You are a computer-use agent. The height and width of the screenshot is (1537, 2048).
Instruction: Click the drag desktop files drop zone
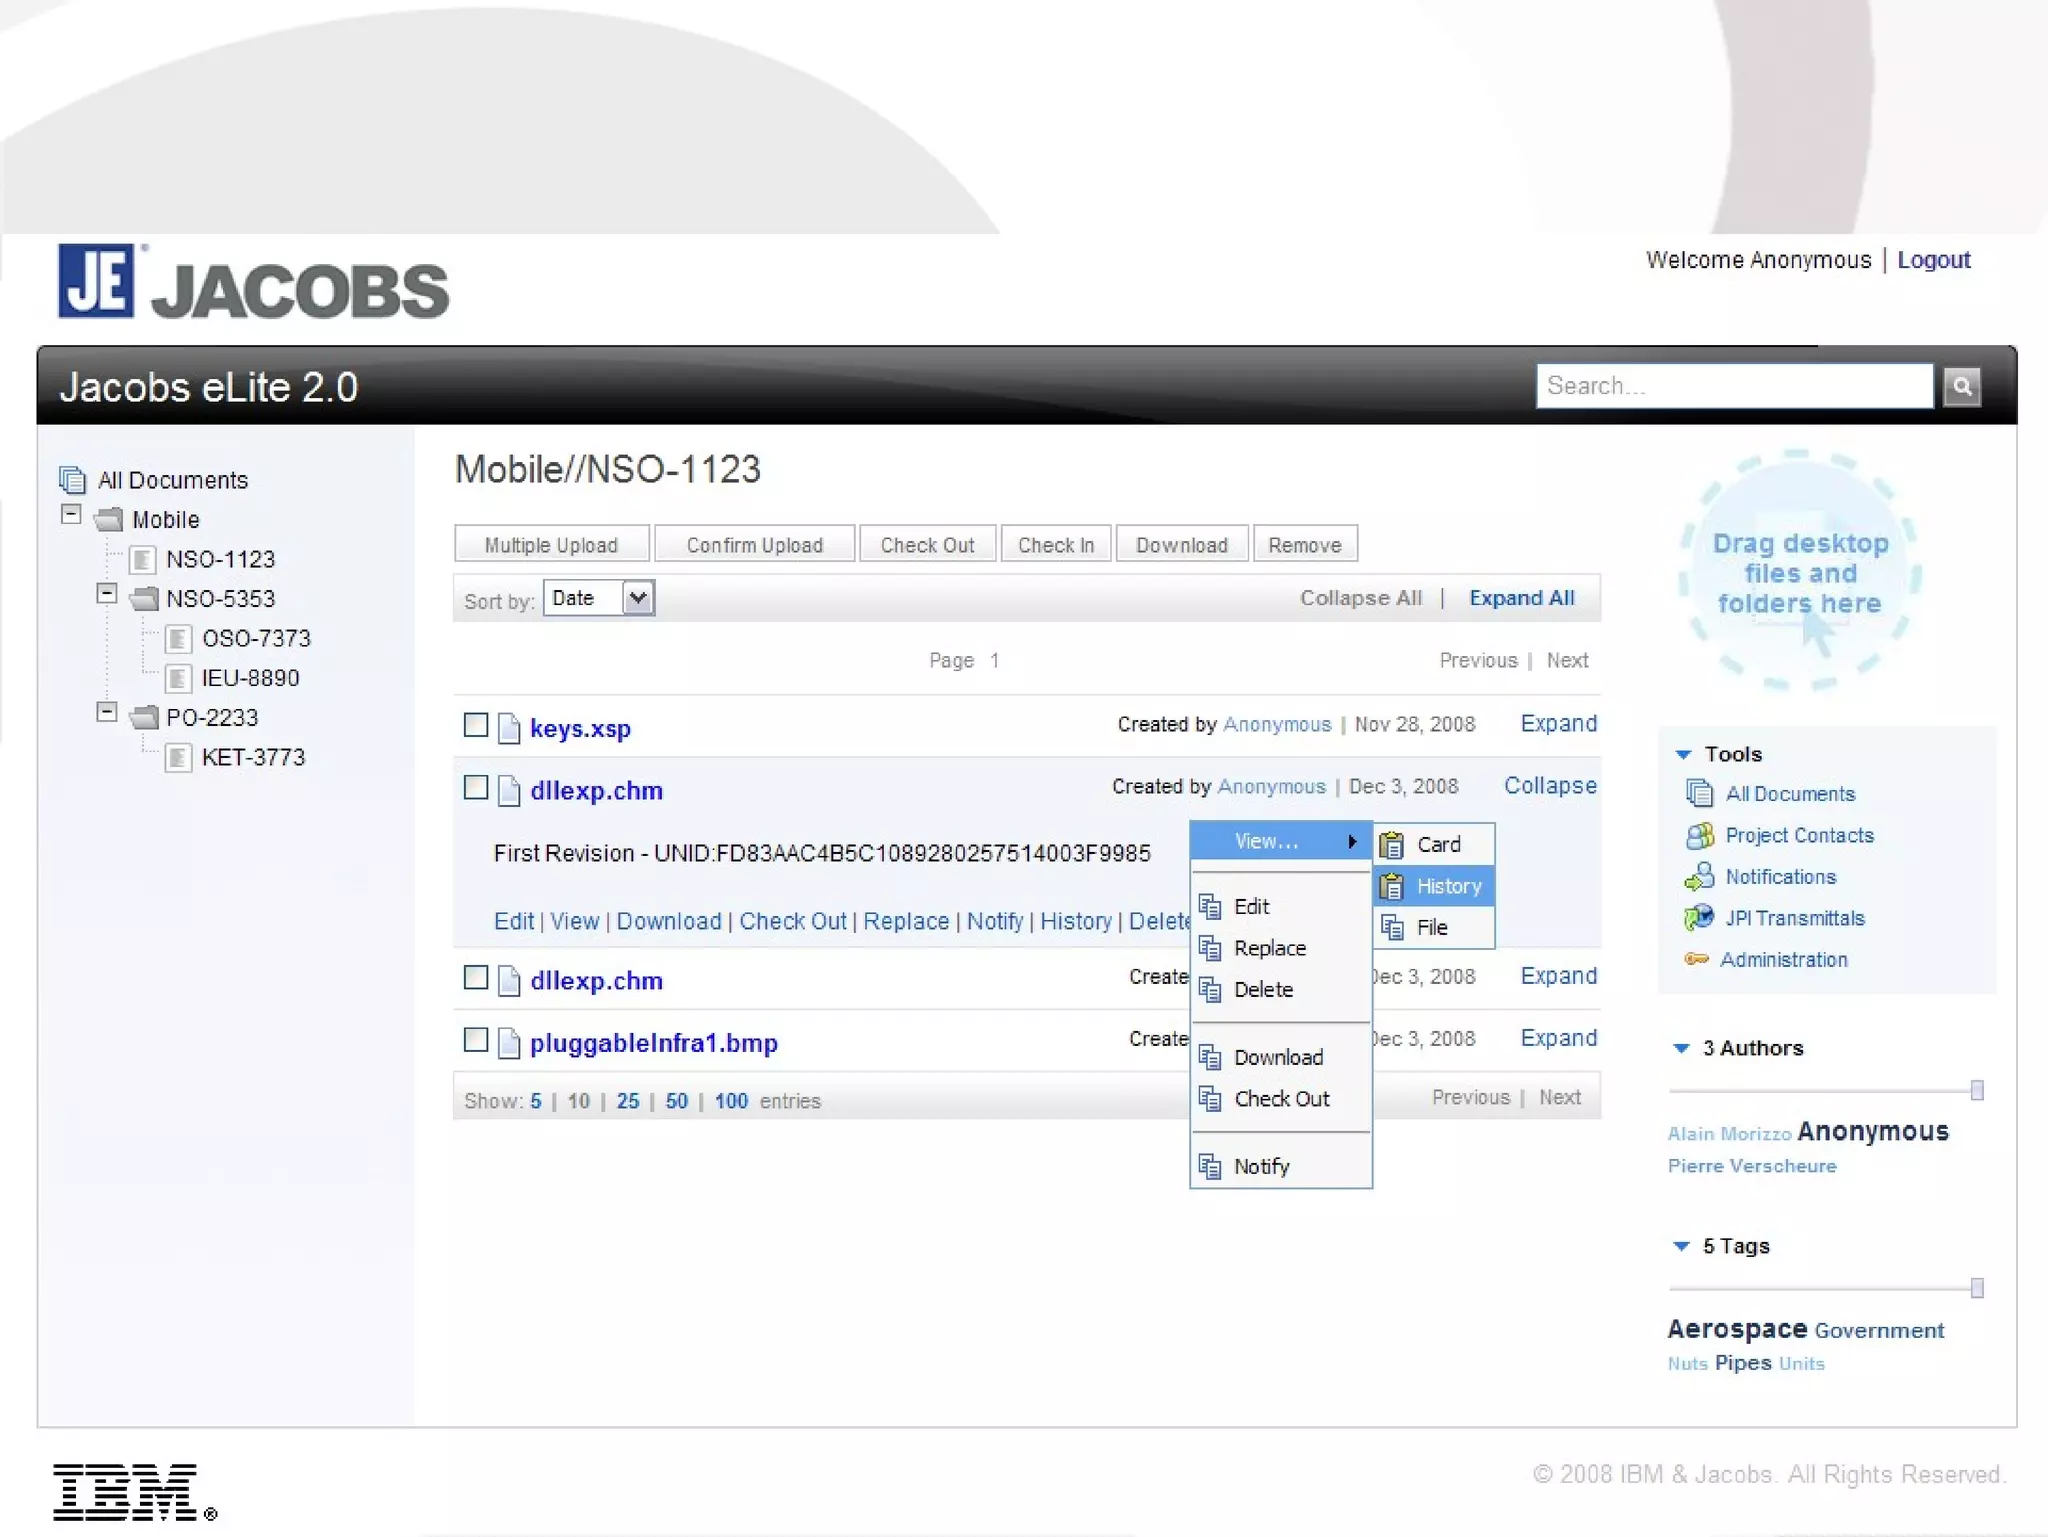click(1799, 571)
